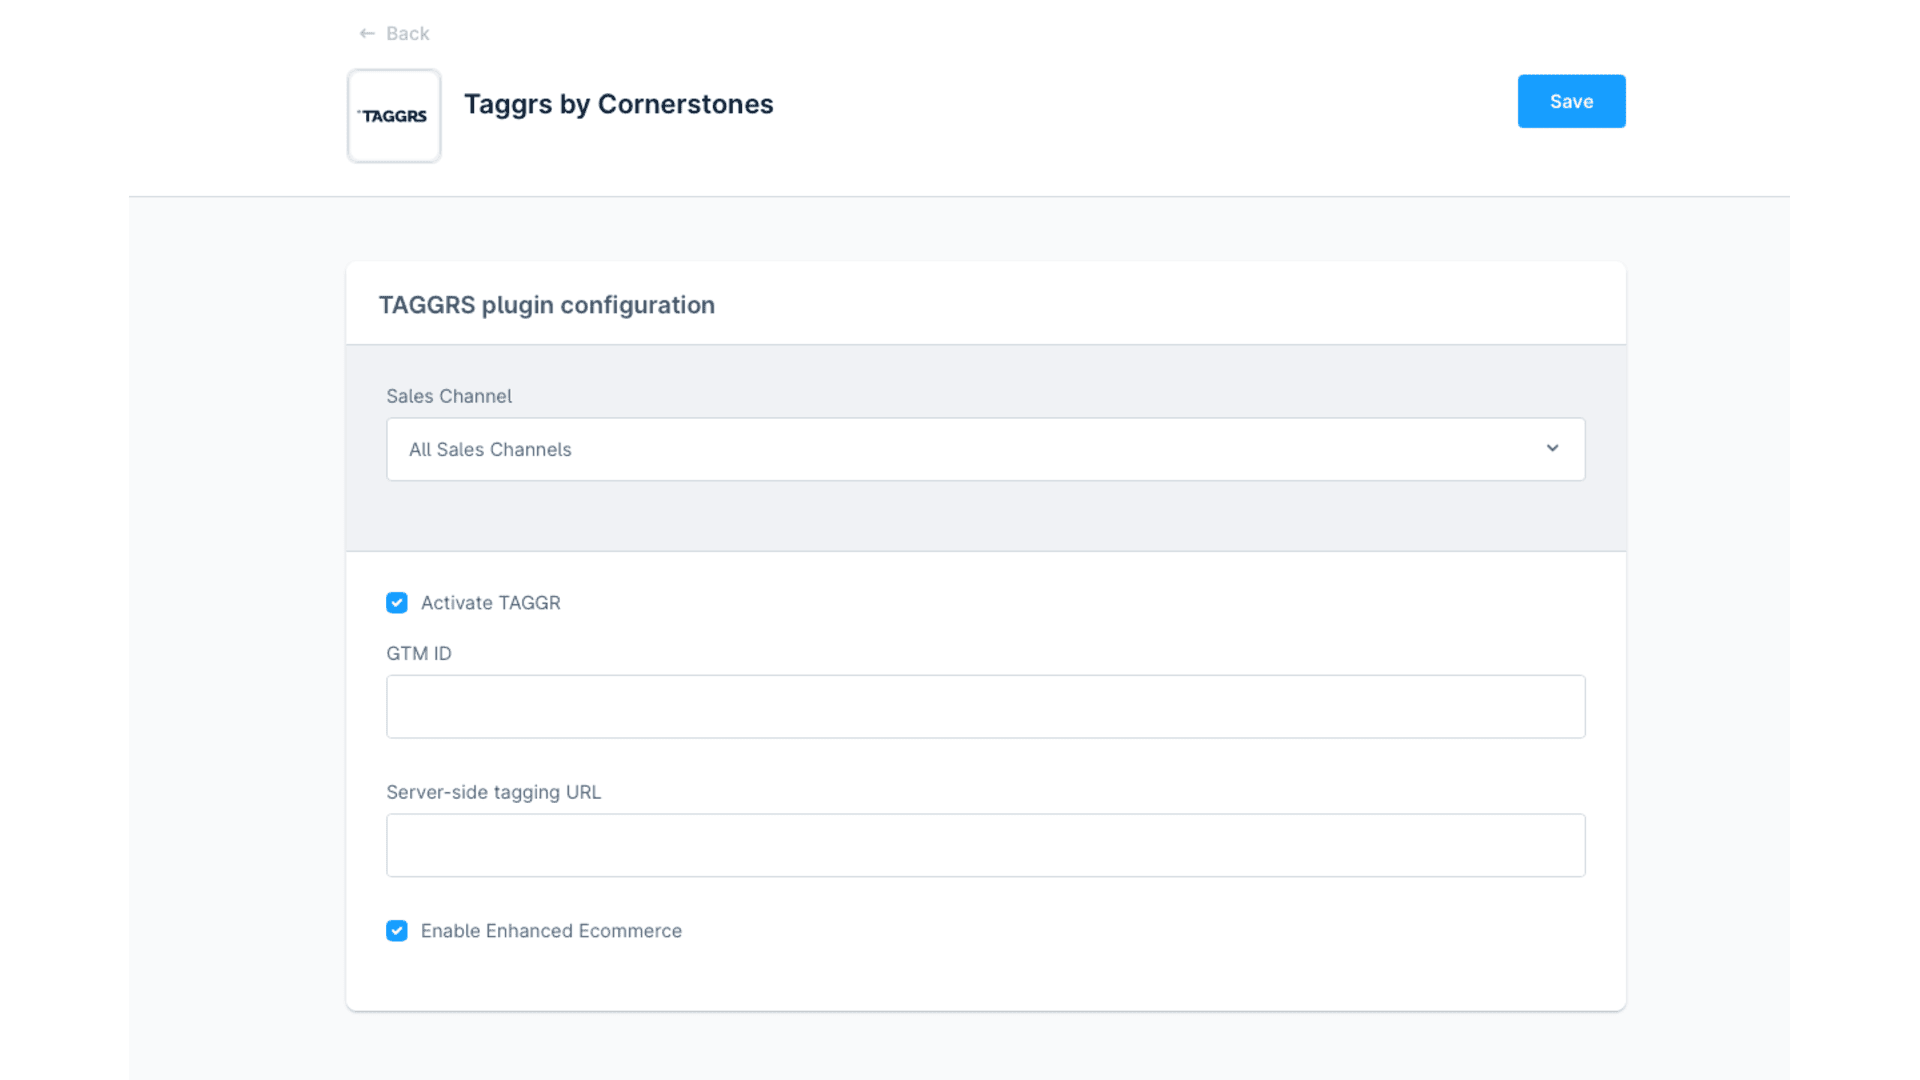The image size is (1920, 1080).
Task: Click the GTM ID field label
Action: 419,653
